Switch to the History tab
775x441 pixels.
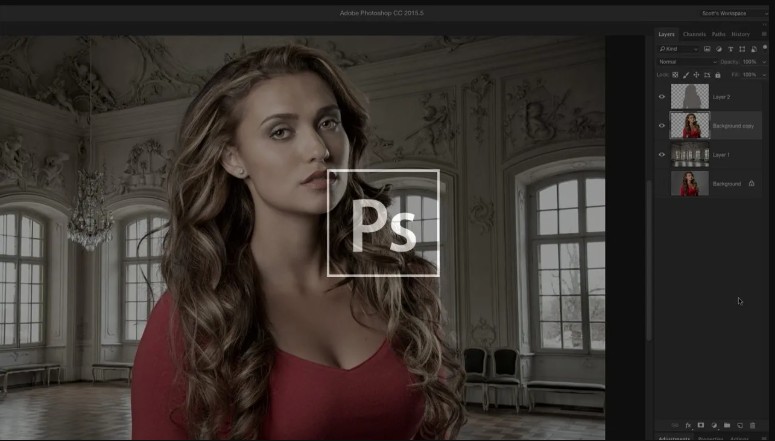pyautogui.click(x=740, y=34)
